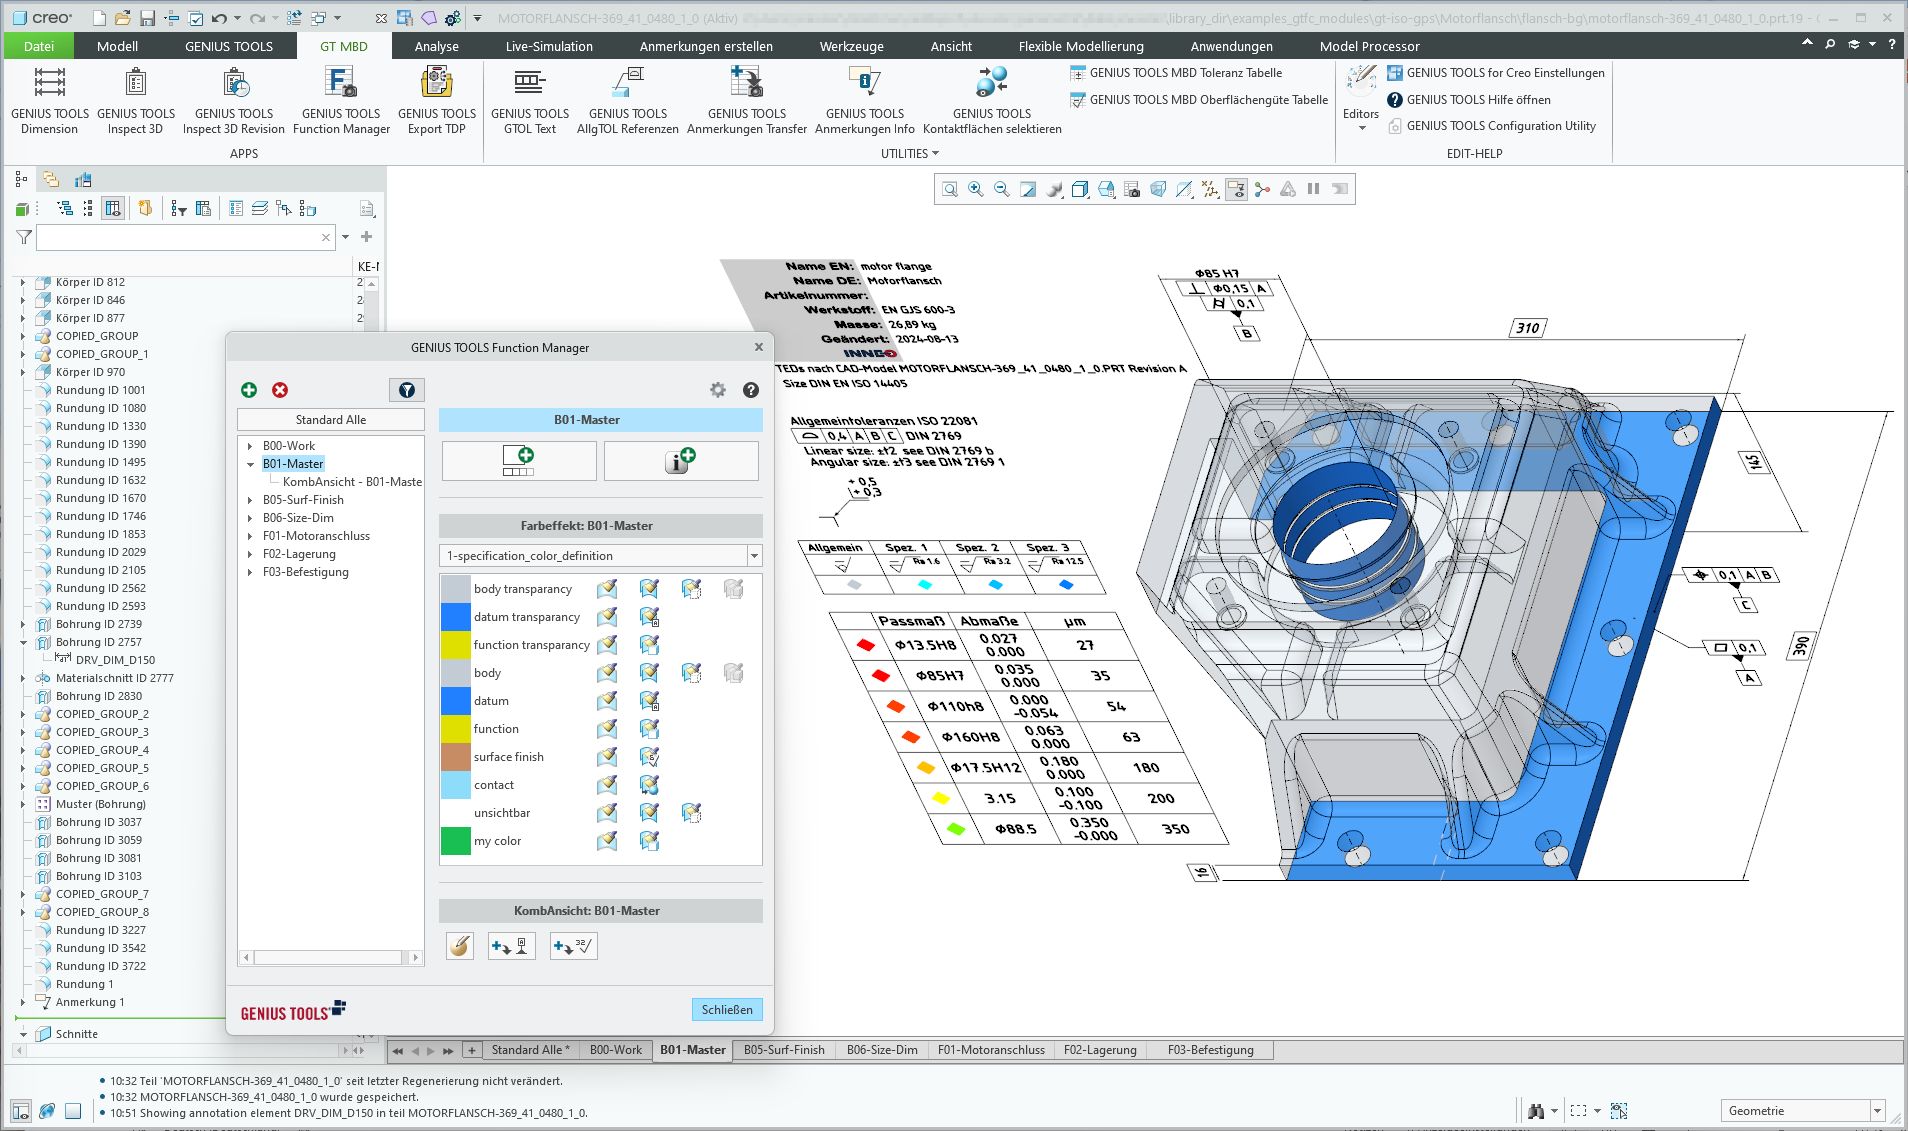This screenshot has height=1131, width=1908.
Task: Click the paintbrush icon under KombAnsicht
Action: coord(460,946)
